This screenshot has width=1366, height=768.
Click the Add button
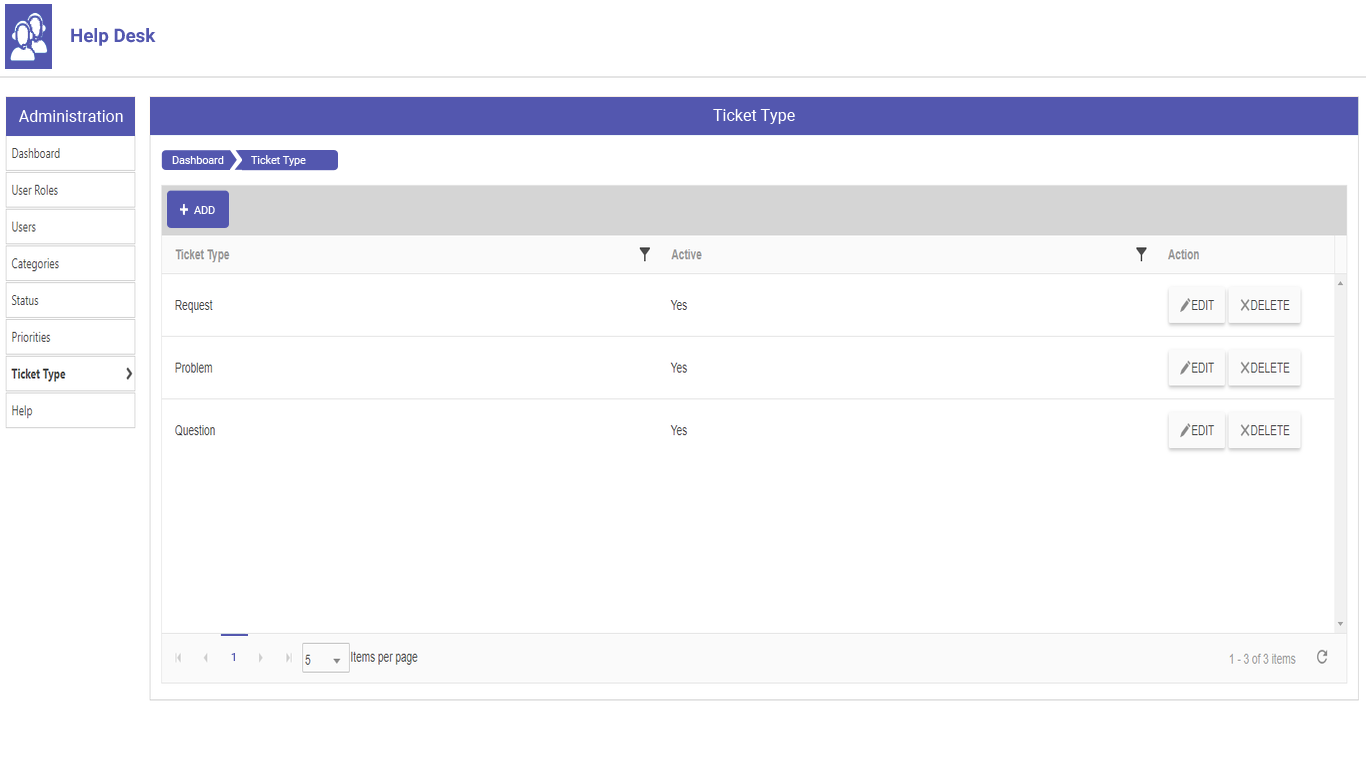(x=198, y=210)
